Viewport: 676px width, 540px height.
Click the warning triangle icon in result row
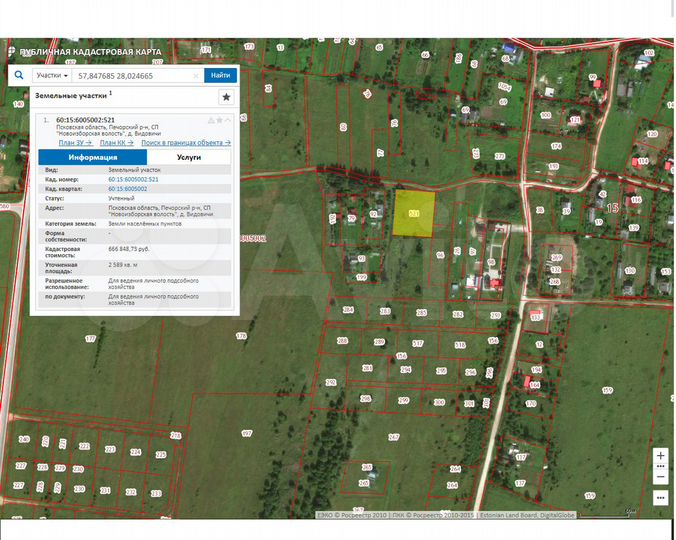211,119
